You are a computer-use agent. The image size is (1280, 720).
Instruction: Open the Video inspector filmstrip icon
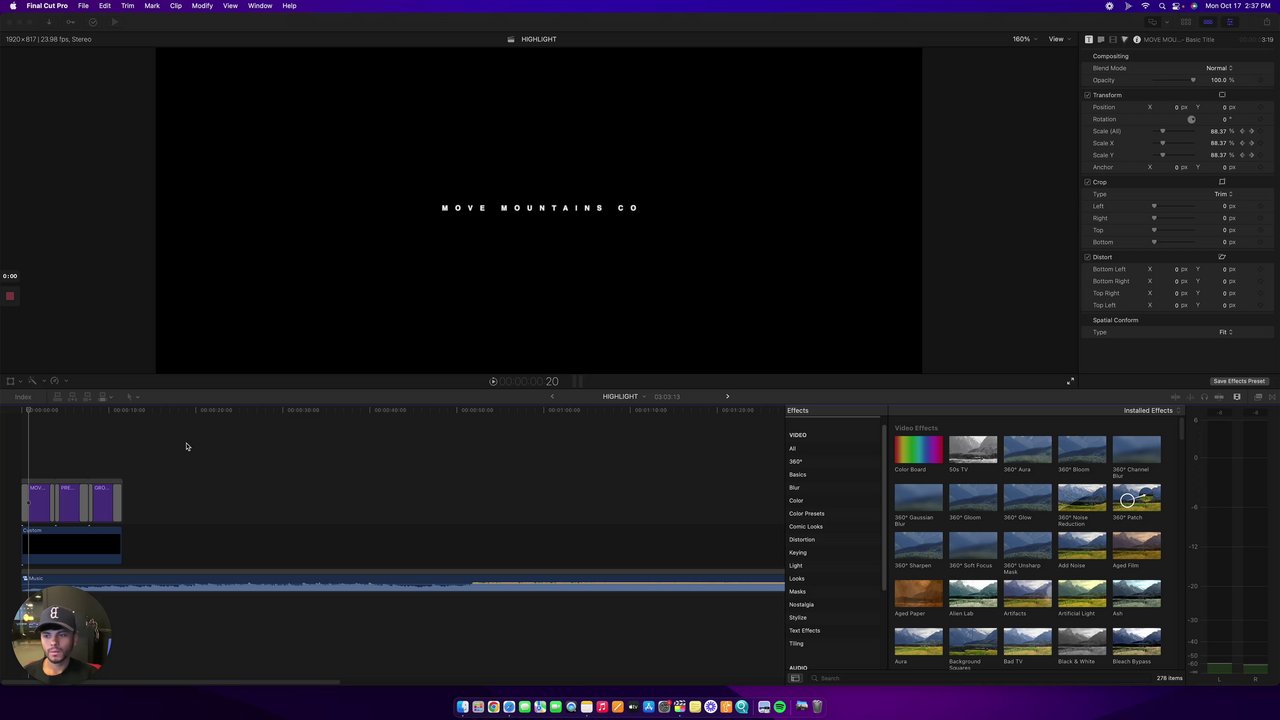1113,39
